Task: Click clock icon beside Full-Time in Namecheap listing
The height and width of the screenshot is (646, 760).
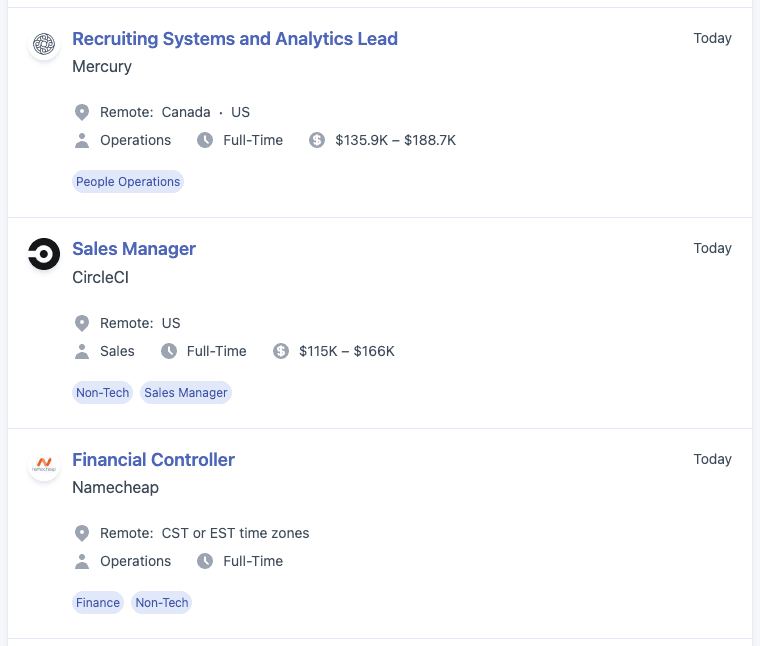Action: 205,561
